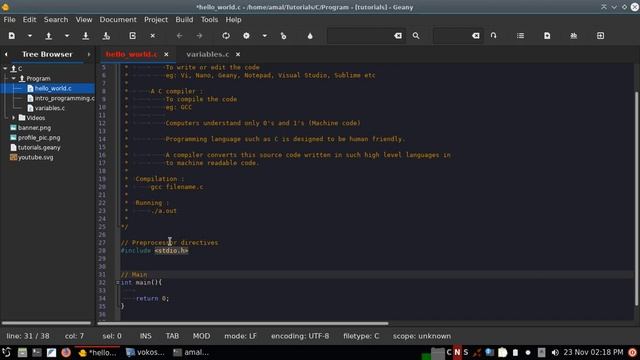Open the Build menu
640x360 pixels.
coord(184,20)
